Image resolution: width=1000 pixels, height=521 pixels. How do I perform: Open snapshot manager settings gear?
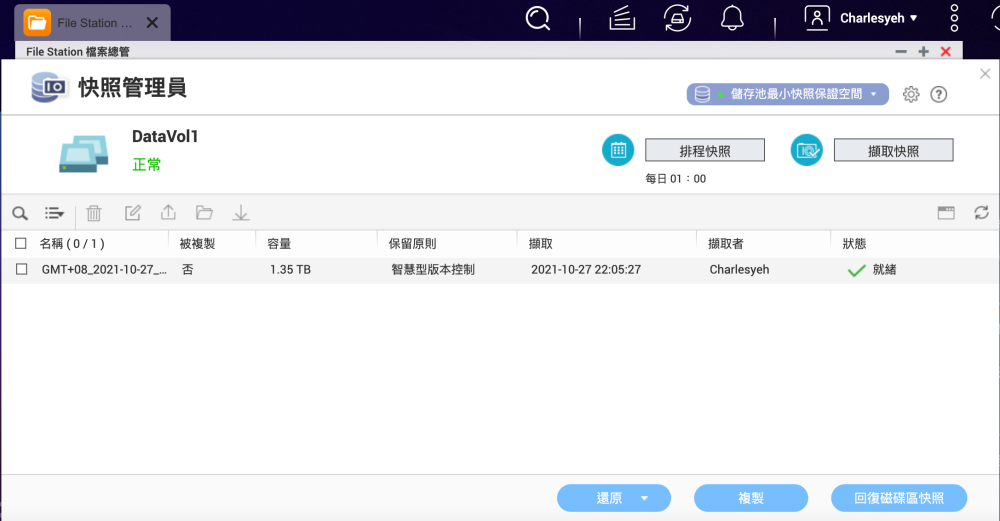point(910,94)
